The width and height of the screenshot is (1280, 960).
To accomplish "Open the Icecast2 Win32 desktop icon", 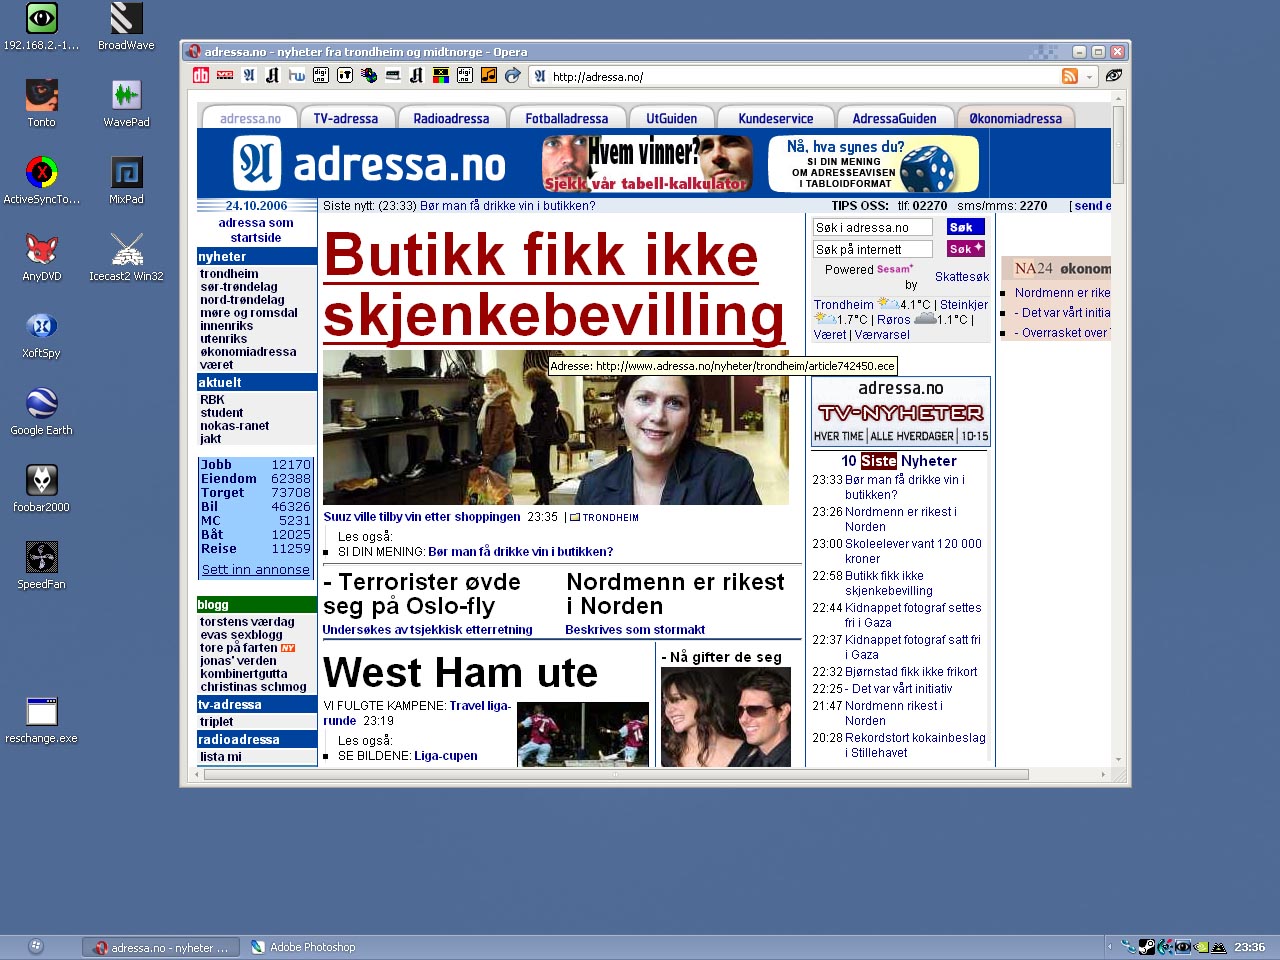I will 126,257.
